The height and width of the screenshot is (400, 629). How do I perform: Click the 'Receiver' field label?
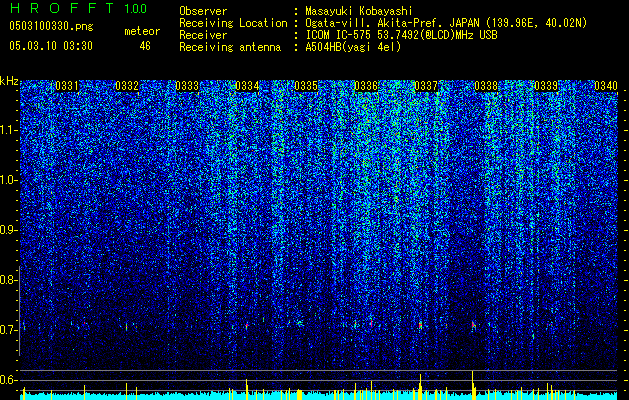[x=203, y=35]
